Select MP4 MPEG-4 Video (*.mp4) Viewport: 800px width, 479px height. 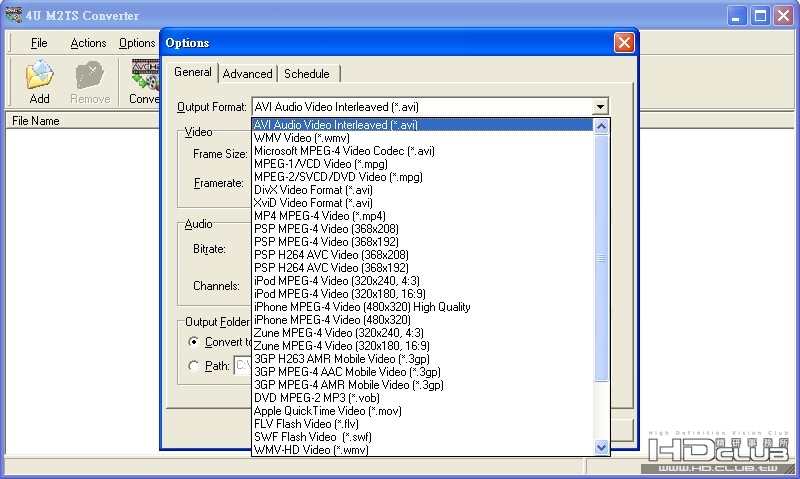click(422, 216)
